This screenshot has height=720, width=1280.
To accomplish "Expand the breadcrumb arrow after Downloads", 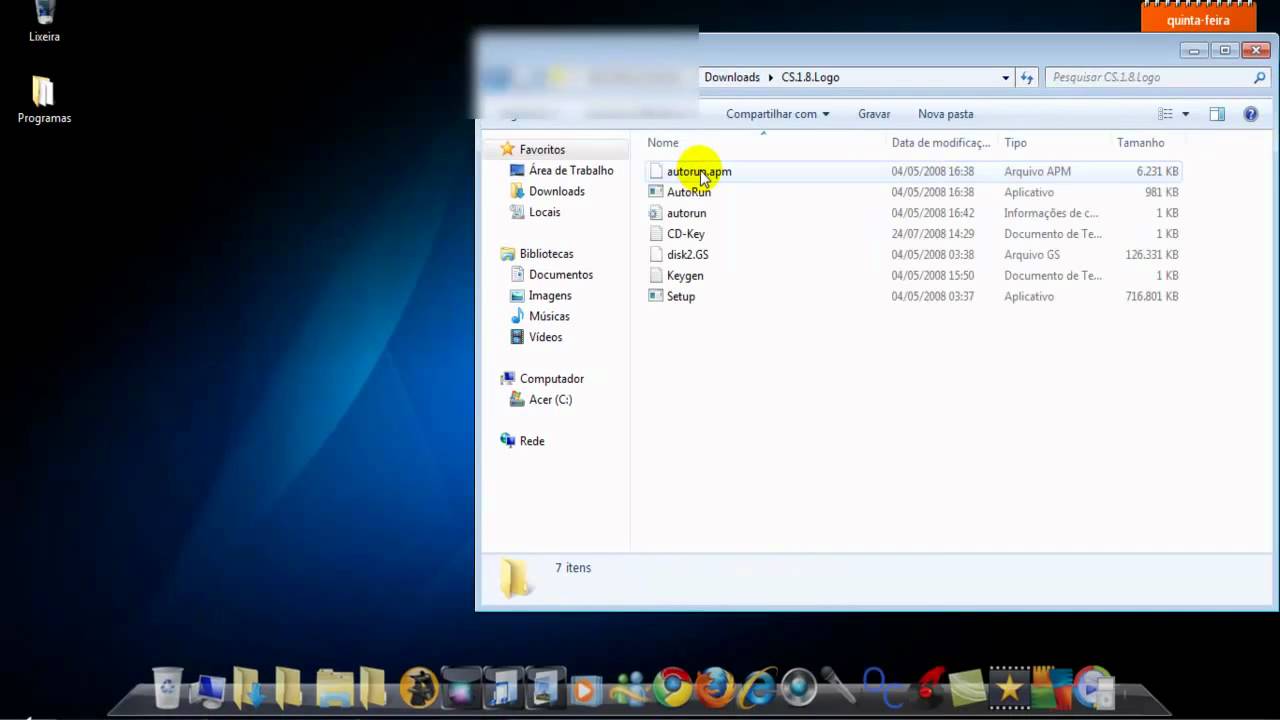I will pyautogui.click(x=770, y=77).
